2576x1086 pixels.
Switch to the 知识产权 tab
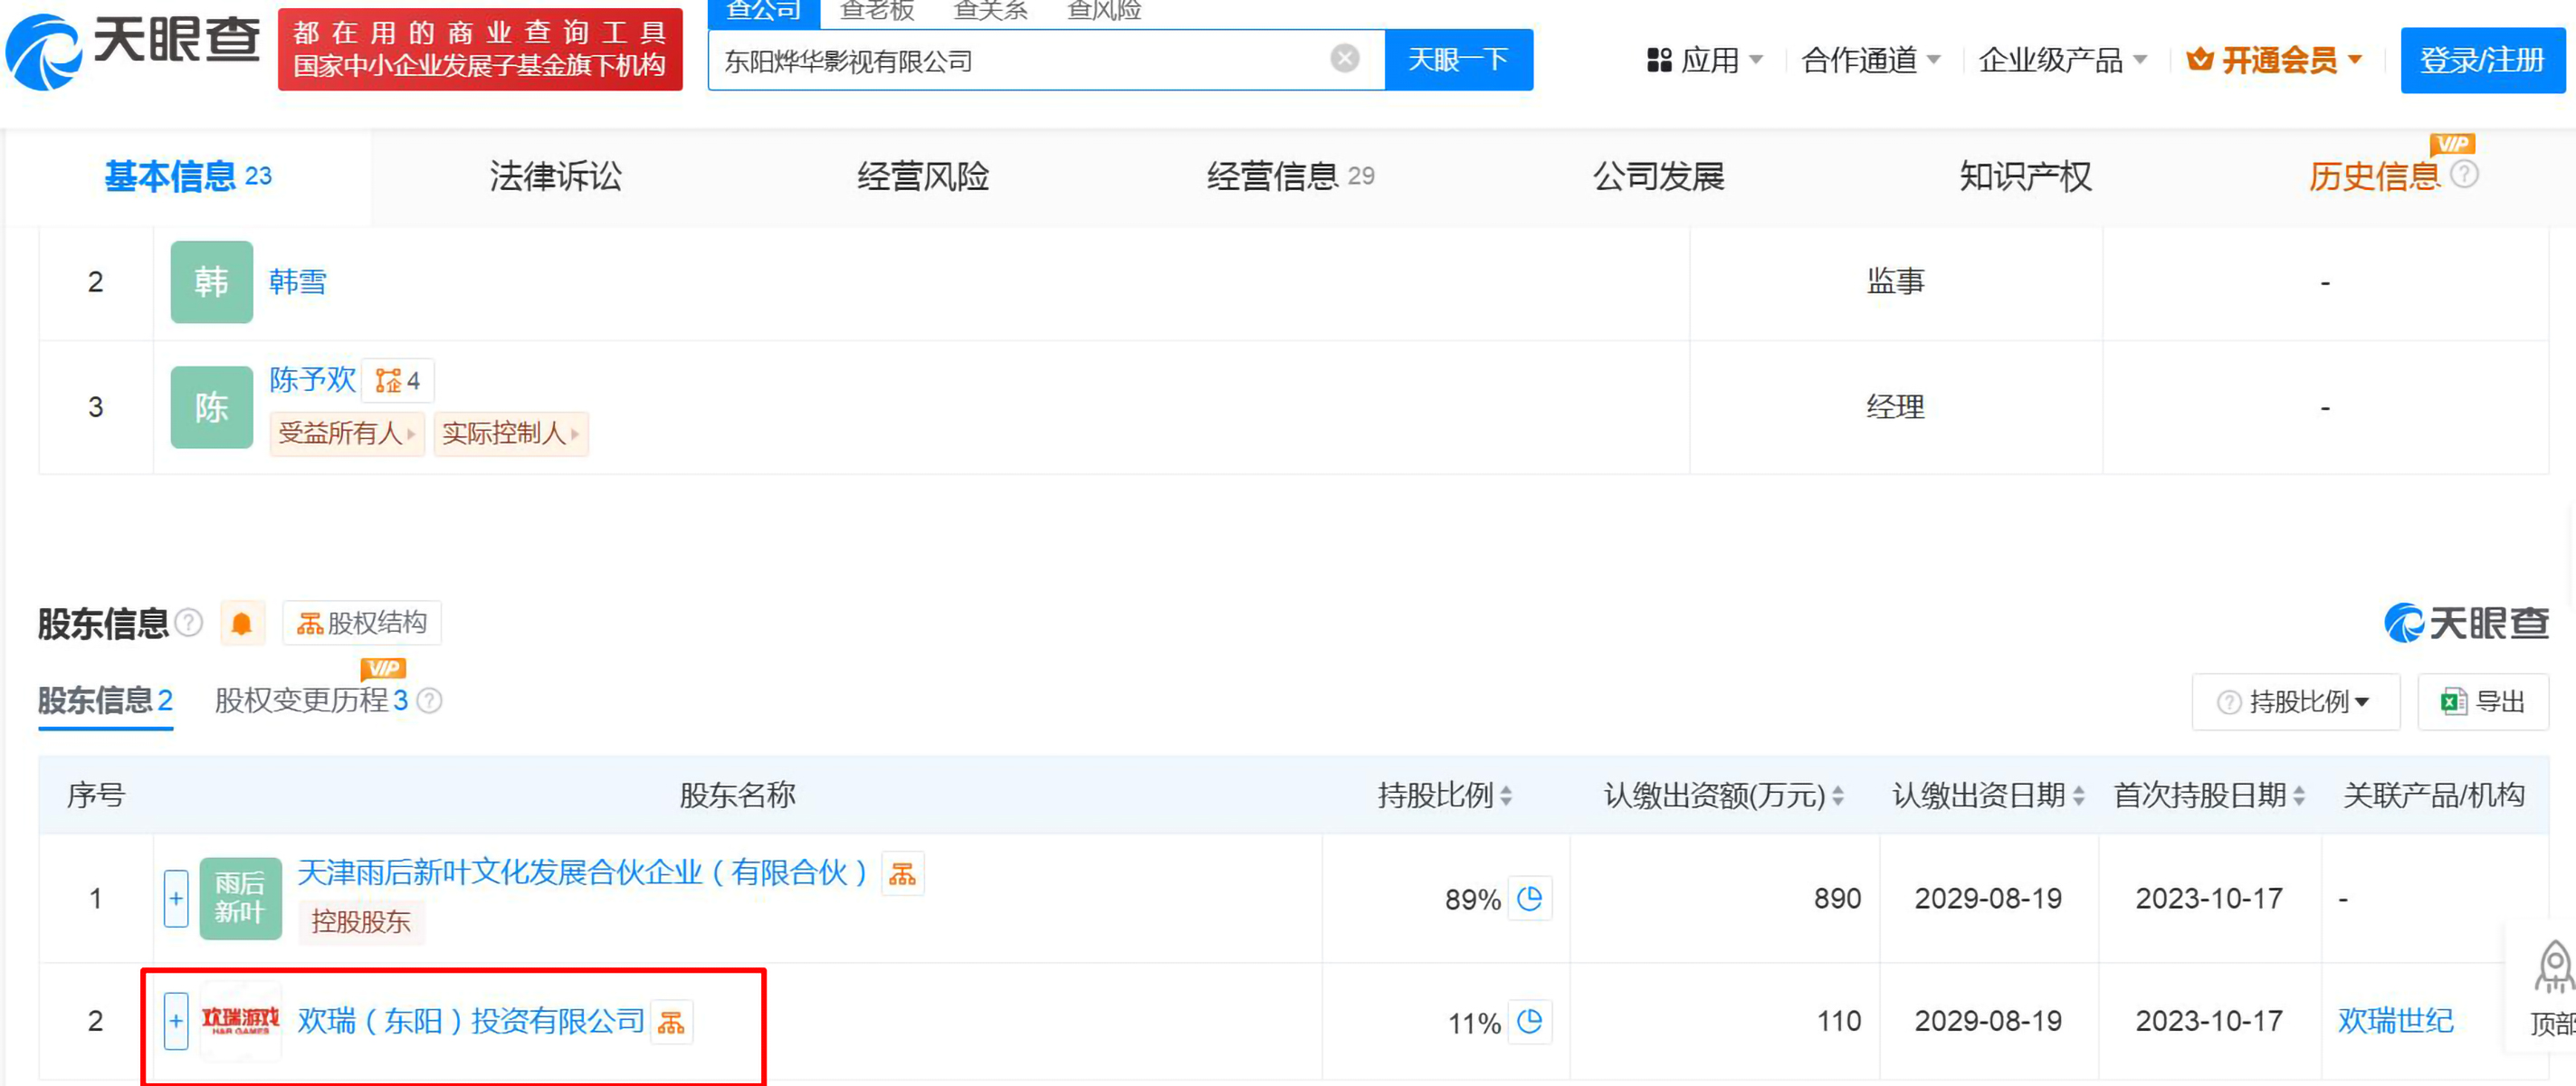click(x=2025, y=176)
